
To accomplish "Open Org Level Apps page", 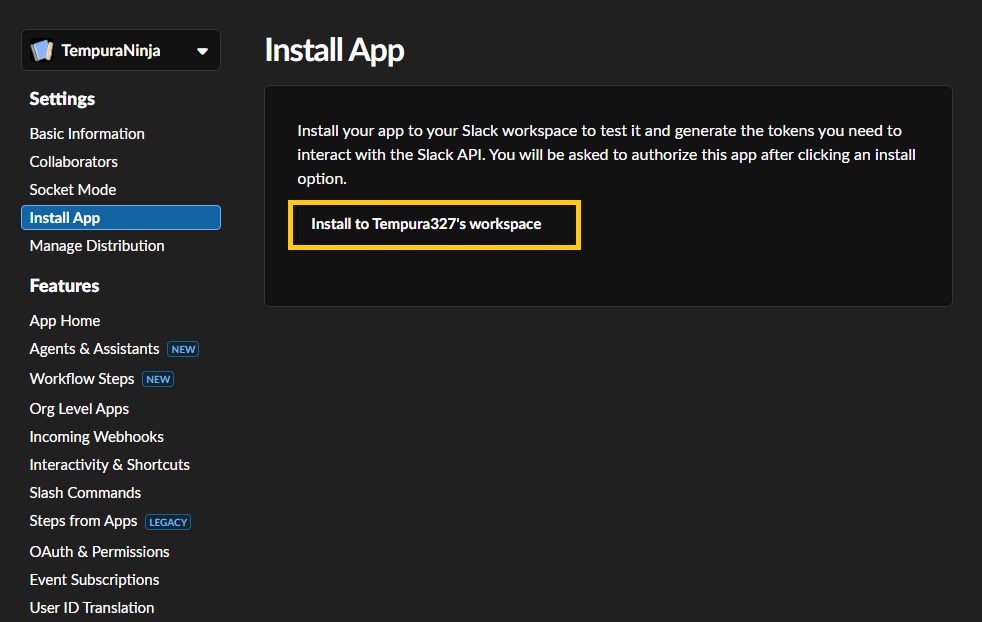I will coord(79,409).
